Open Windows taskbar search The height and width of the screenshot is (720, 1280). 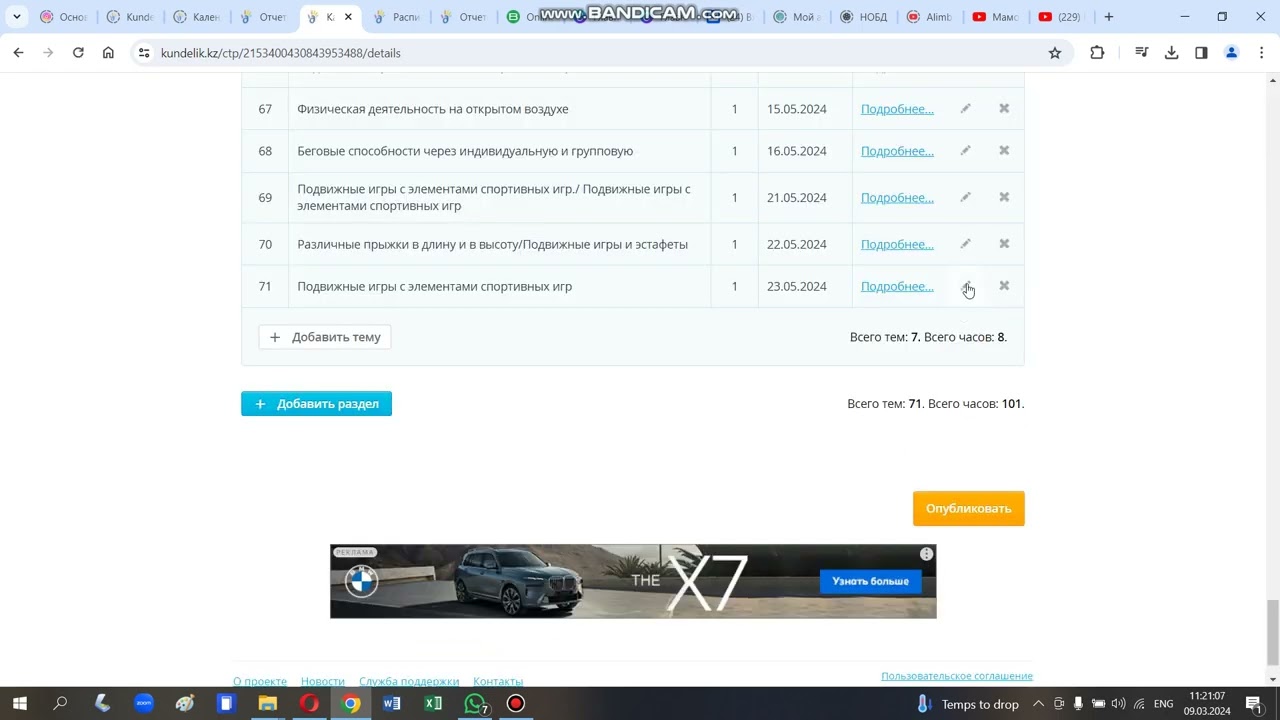(x=60, y=704)
